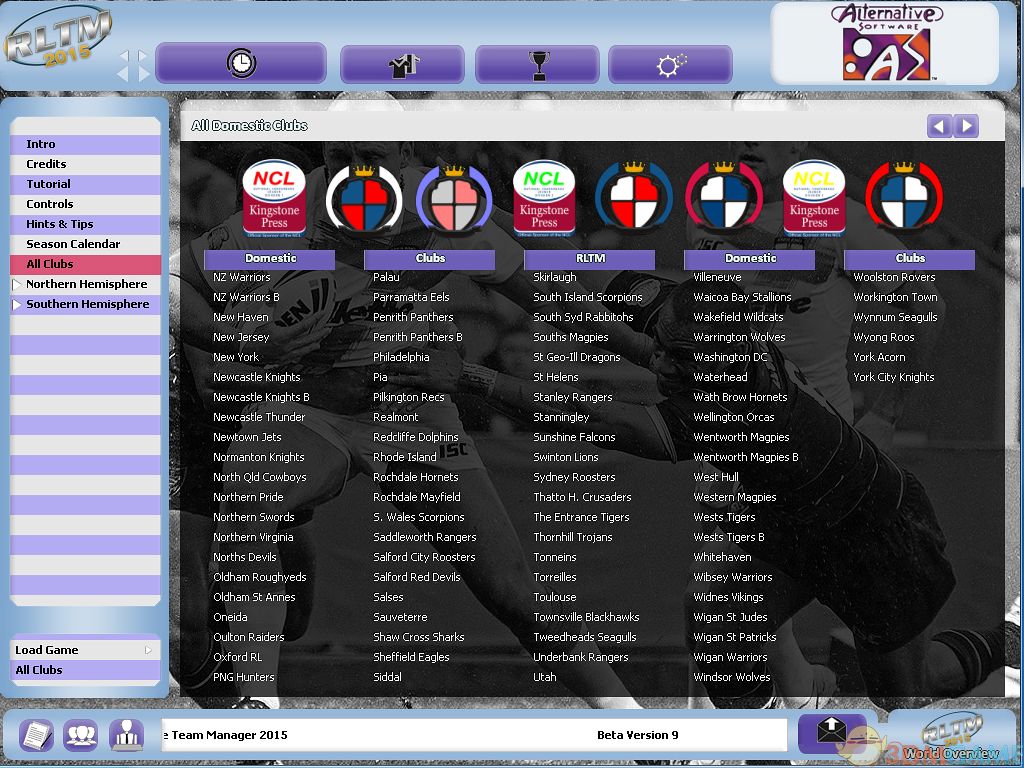
Task: Select Oldham Roughyeds club
Action: pos(259,577)
